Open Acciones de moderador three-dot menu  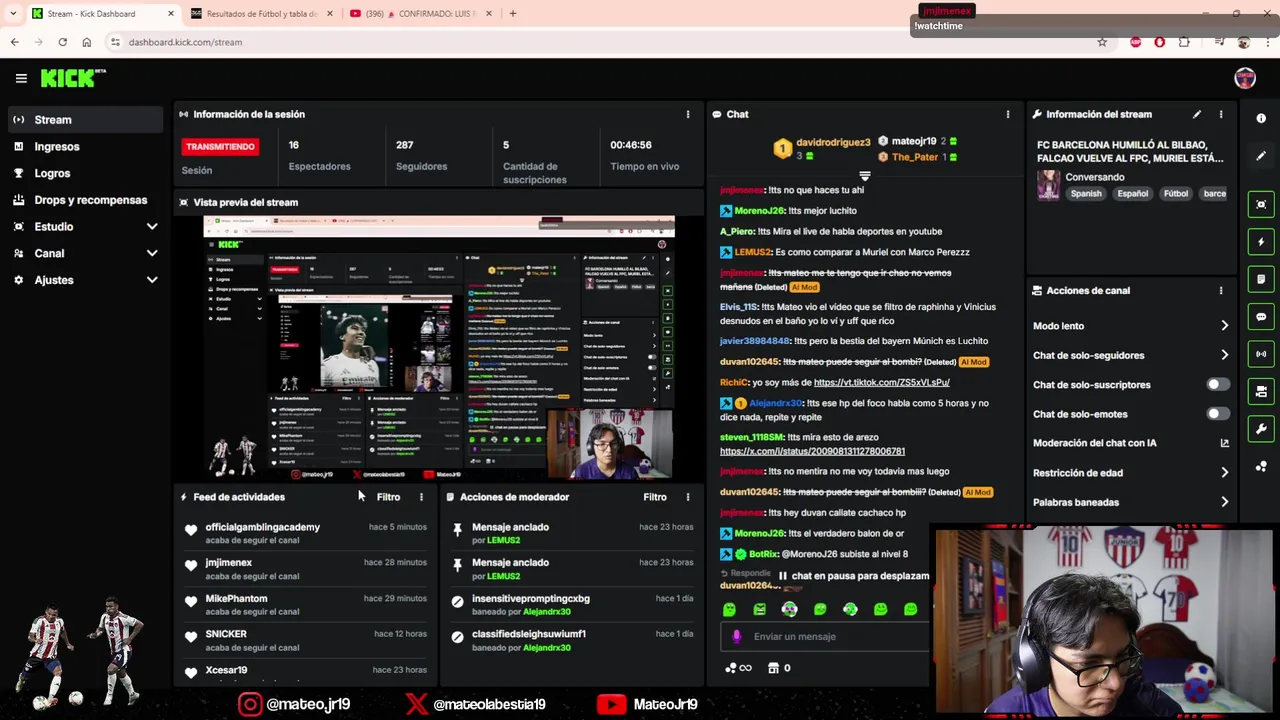click(x=688, y=497)
